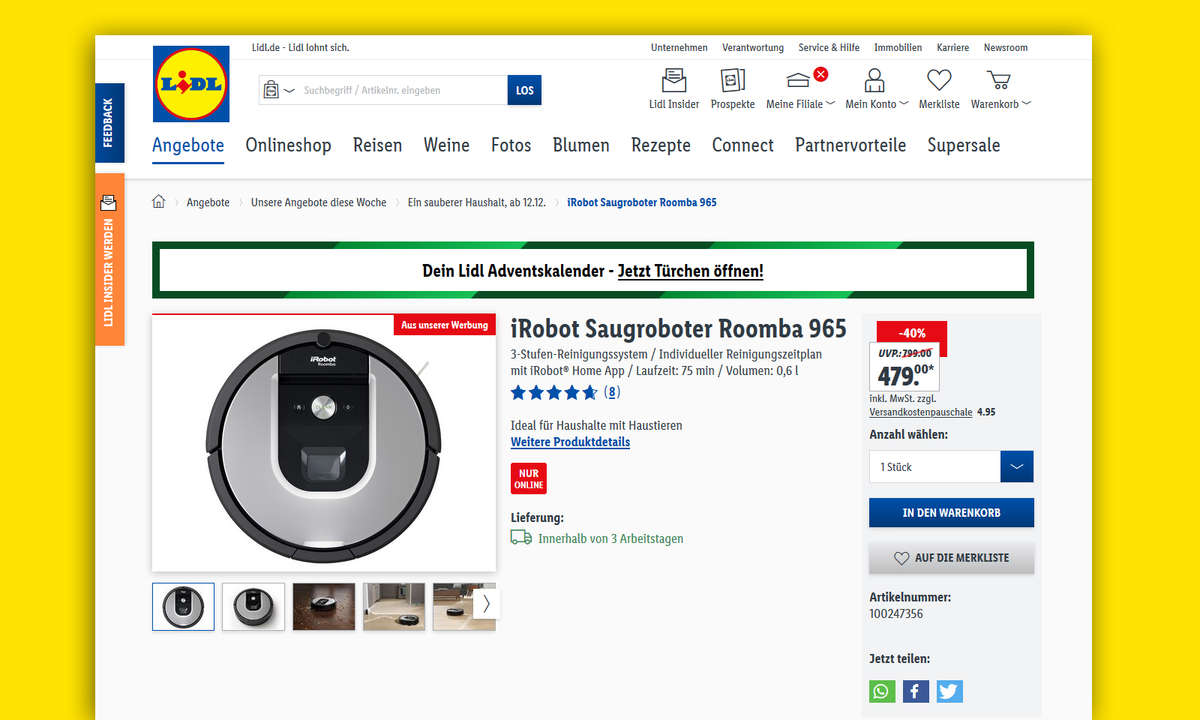Screen dimensions: 1200x720
Task: Go to Angebote breadcrumb
Action: tap(208, 202)
